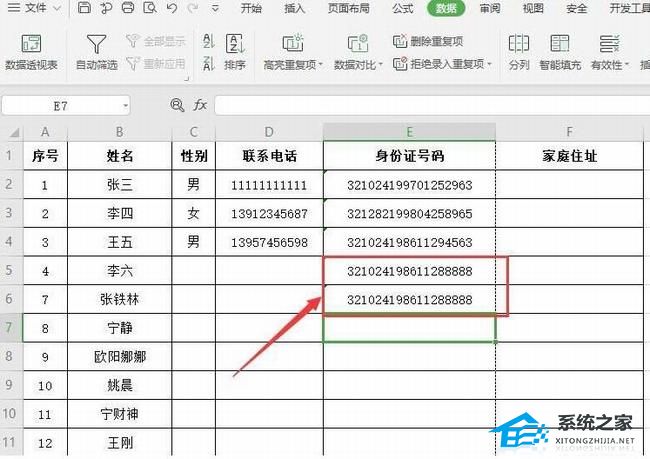Open the 有效性 dropdown
650x459 pixels.
coord(610,52)
